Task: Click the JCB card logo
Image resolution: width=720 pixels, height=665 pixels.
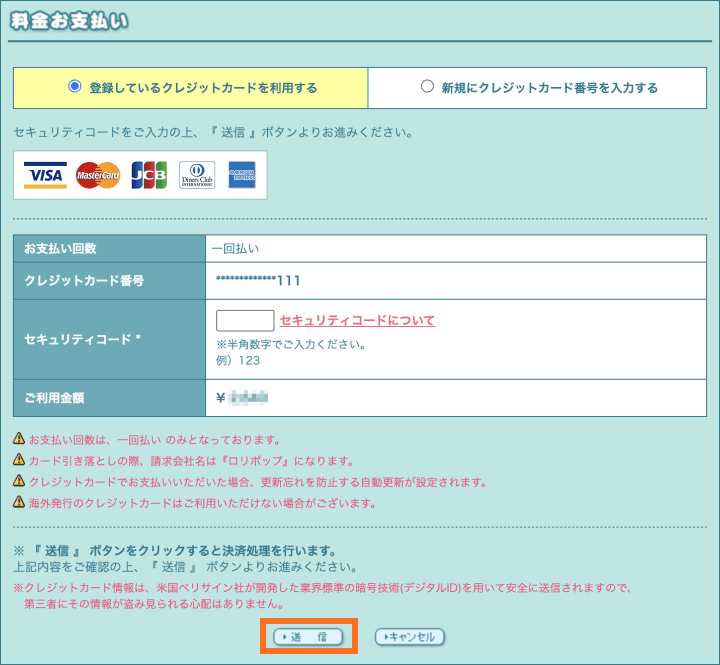Action: [x=149, y=175]
